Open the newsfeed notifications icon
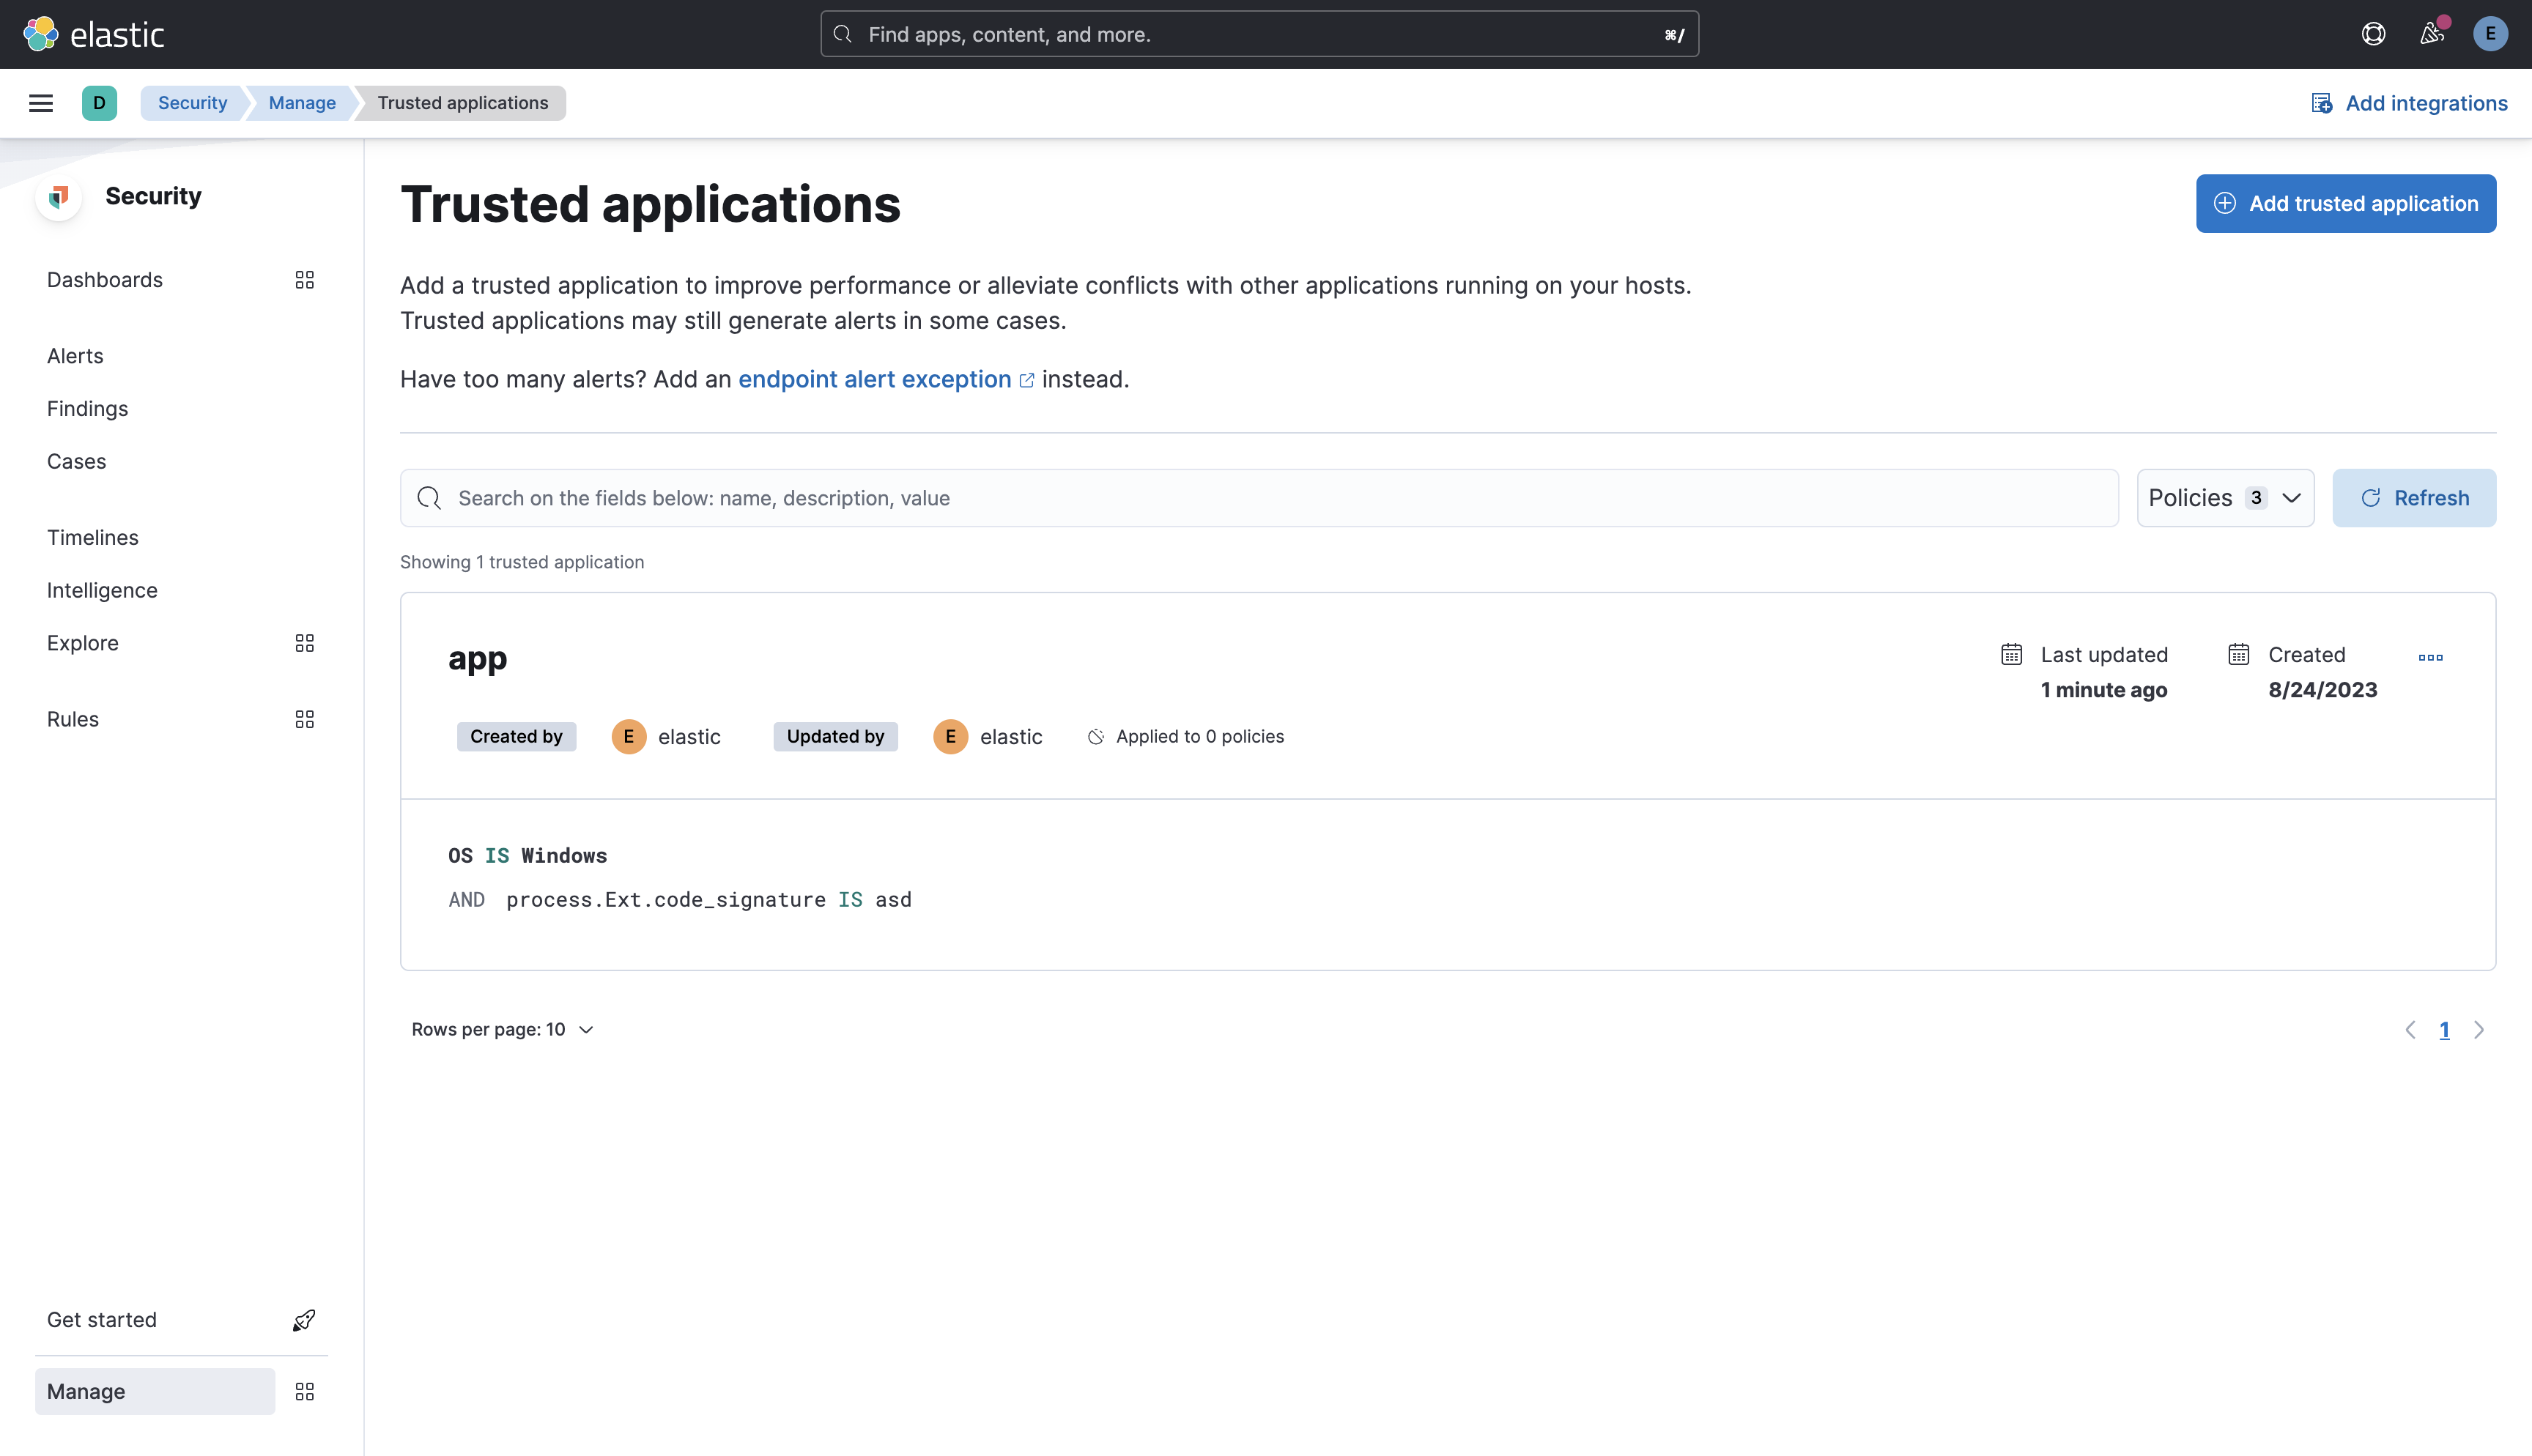 click(2432, 34)
